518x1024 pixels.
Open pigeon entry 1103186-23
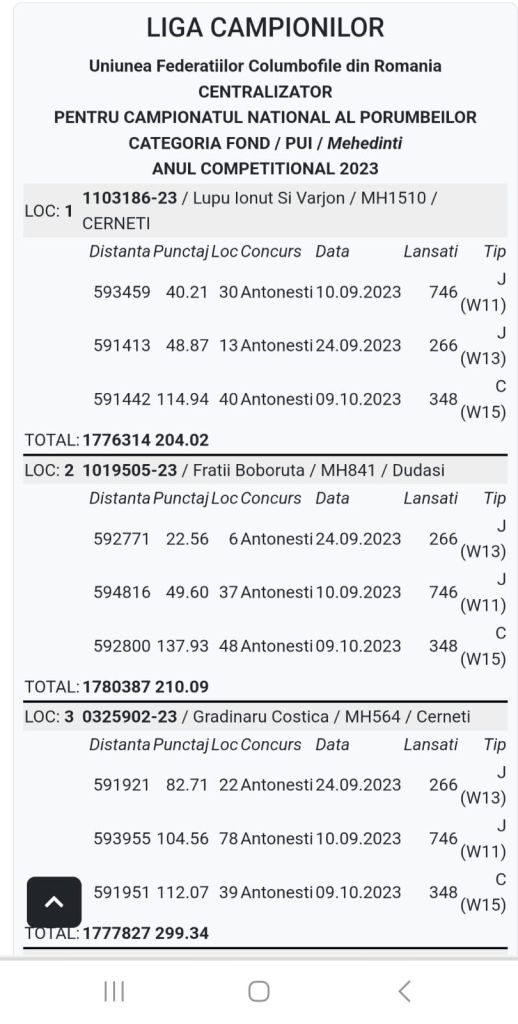[x=129, y=198]
